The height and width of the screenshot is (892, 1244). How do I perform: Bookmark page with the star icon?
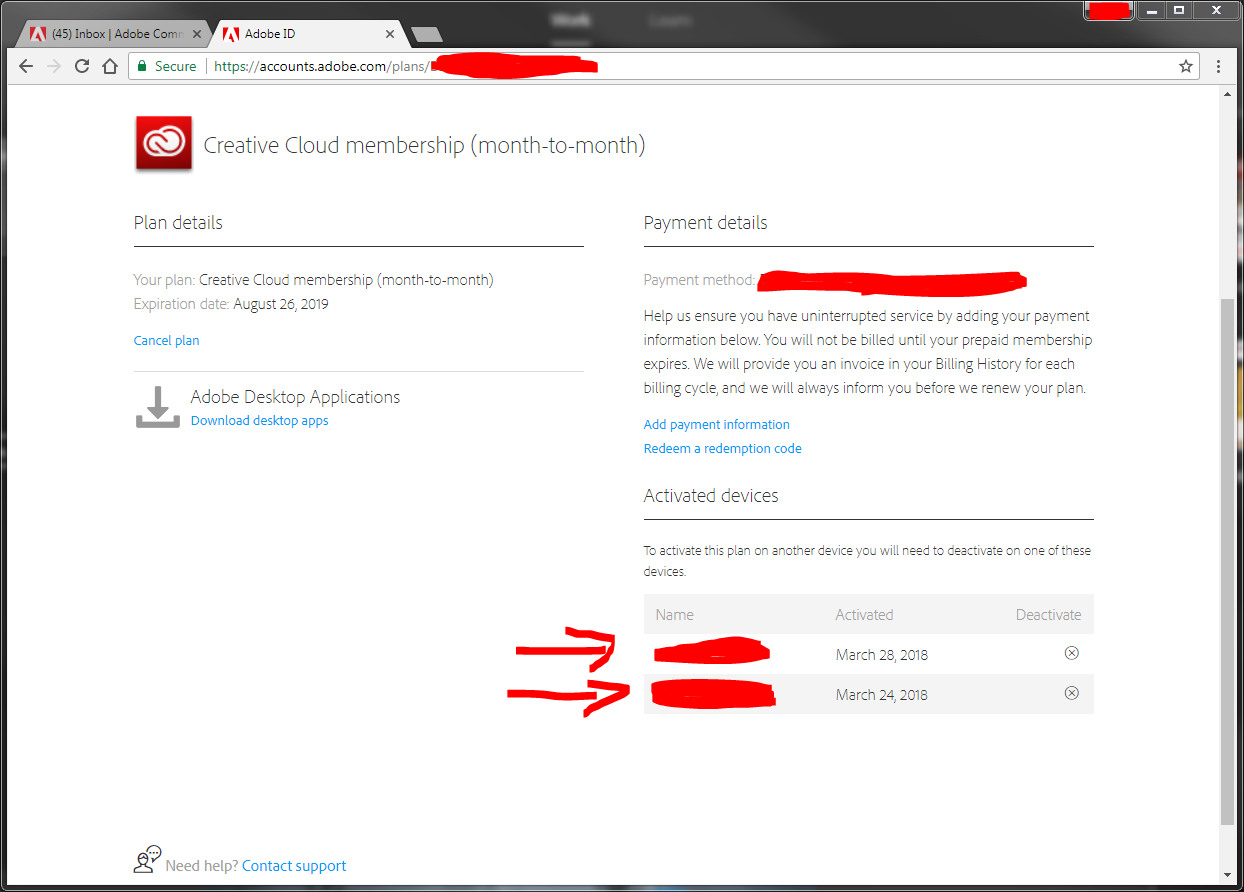click(1186, 66)
